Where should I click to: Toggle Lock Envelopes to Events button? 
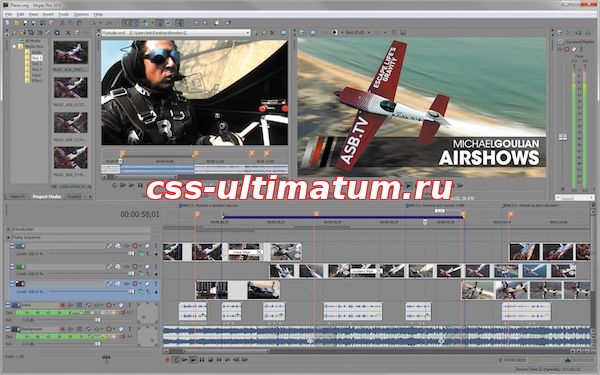[x=159, y=23]
